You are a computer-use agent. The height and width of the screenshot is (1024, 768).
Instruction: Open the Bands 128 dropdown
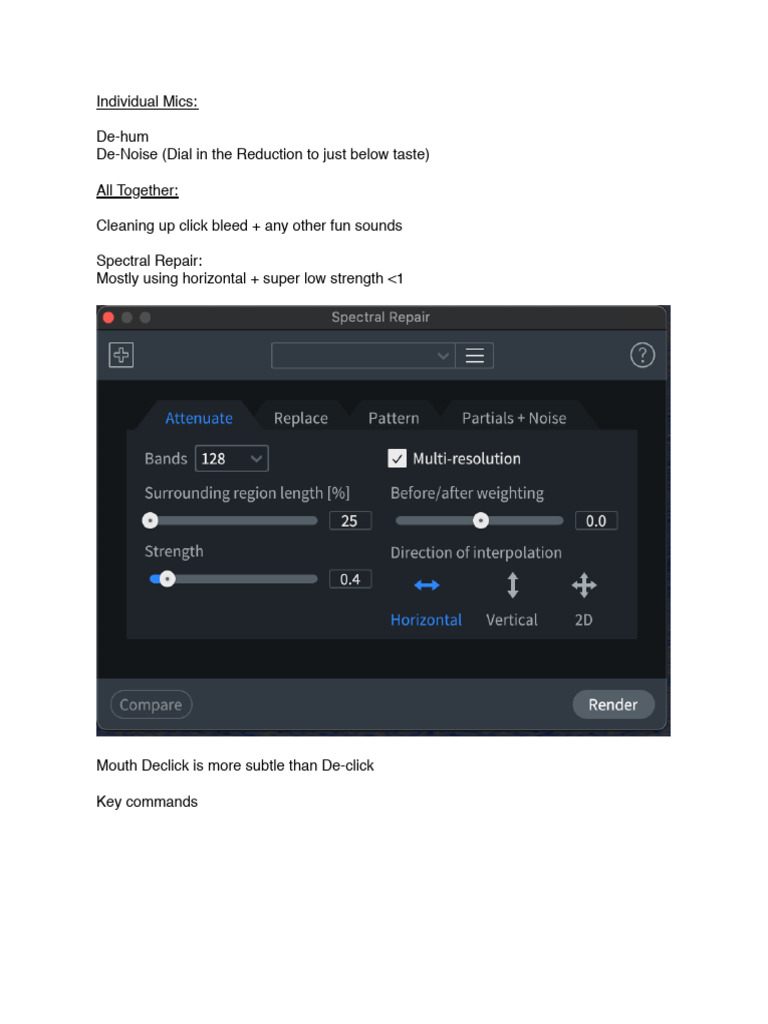click(232, 458)
